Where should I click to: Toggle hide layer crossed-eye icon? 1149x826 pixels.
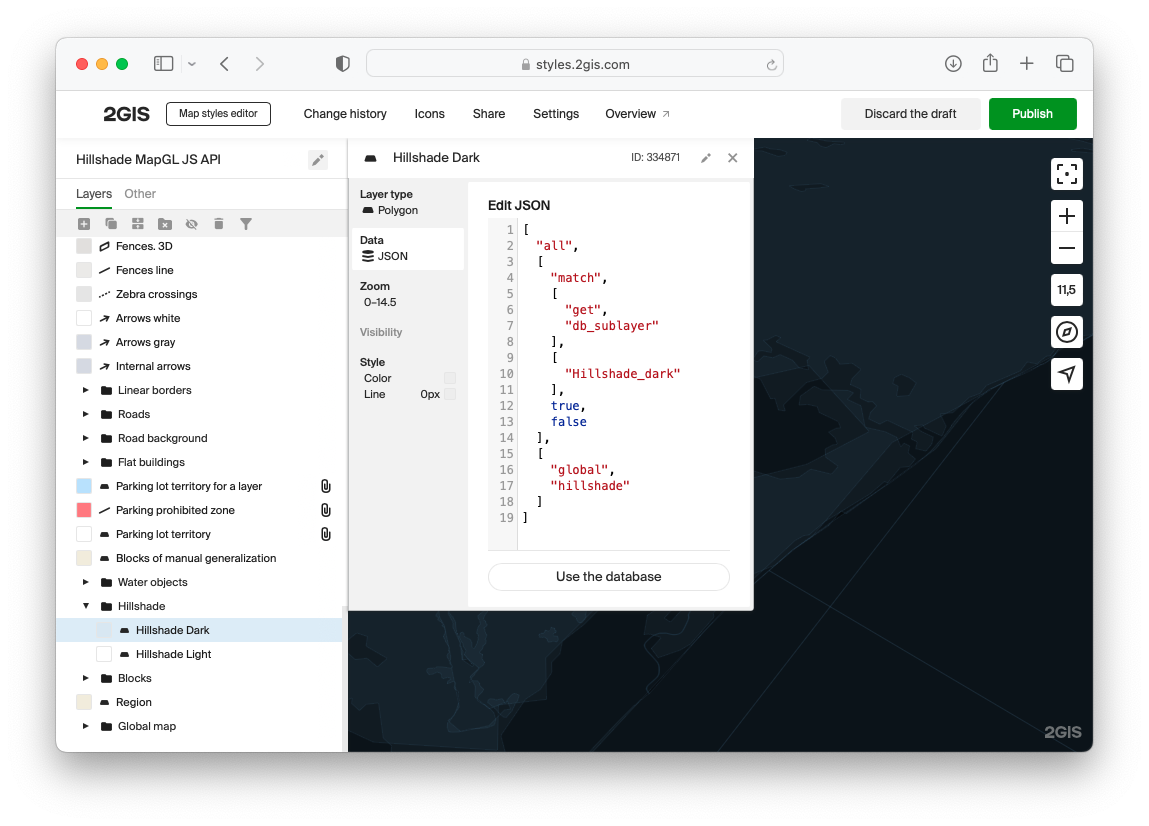[x=192, y=225]
